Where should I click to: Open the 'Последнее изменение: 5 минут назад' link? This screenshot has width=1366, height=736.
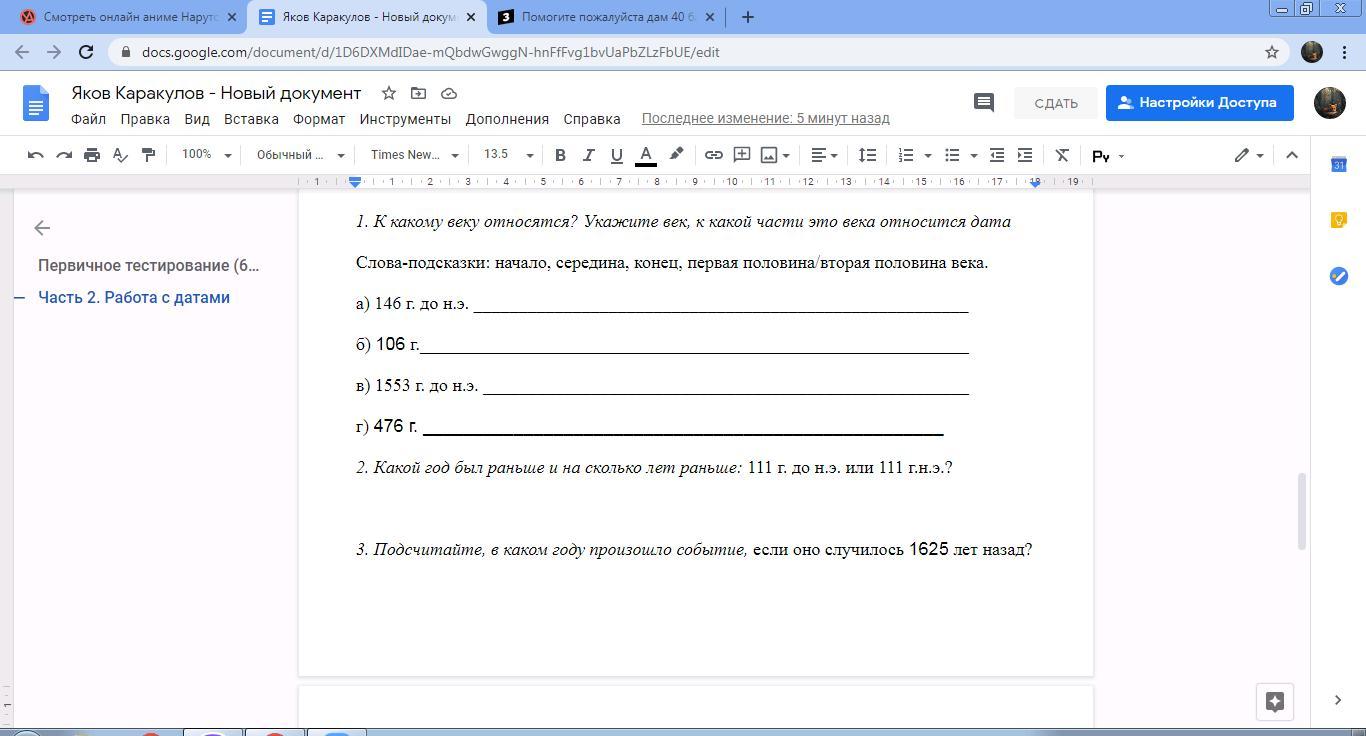765,118
